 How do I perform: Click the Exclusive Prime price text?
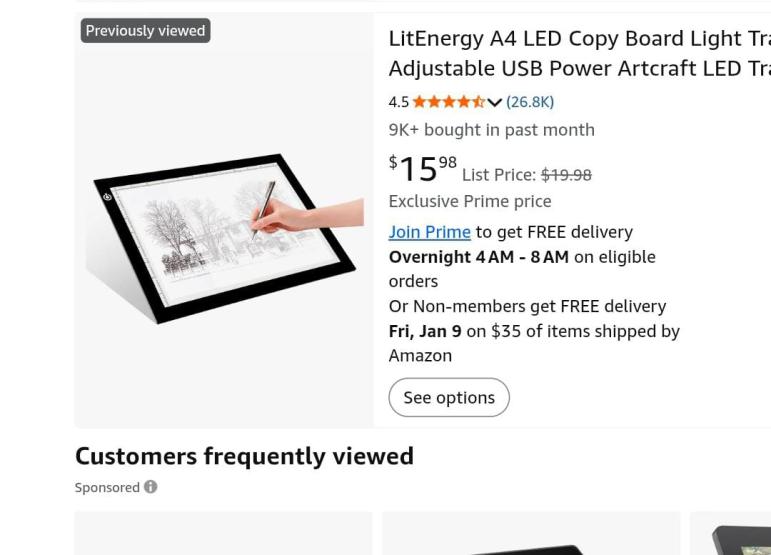[469, 201]
